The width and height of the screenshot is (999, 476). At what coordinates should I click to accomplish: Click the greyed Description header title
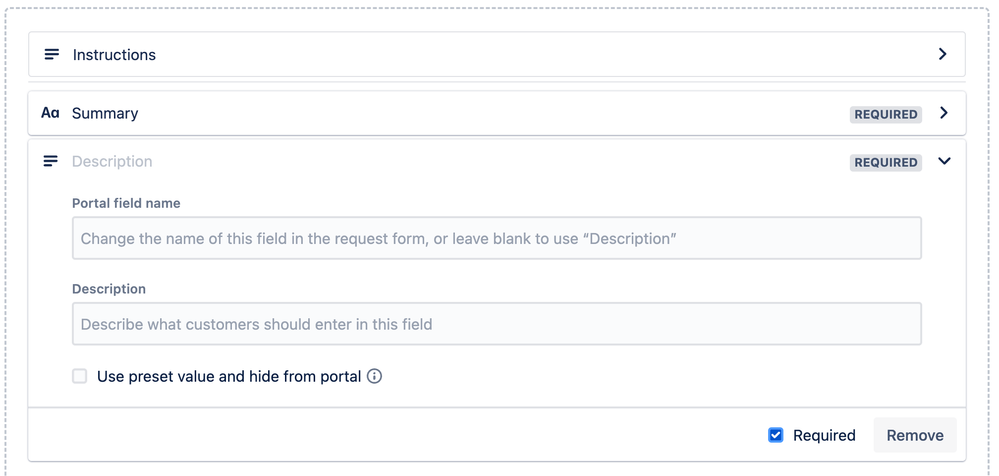point(112,162)
